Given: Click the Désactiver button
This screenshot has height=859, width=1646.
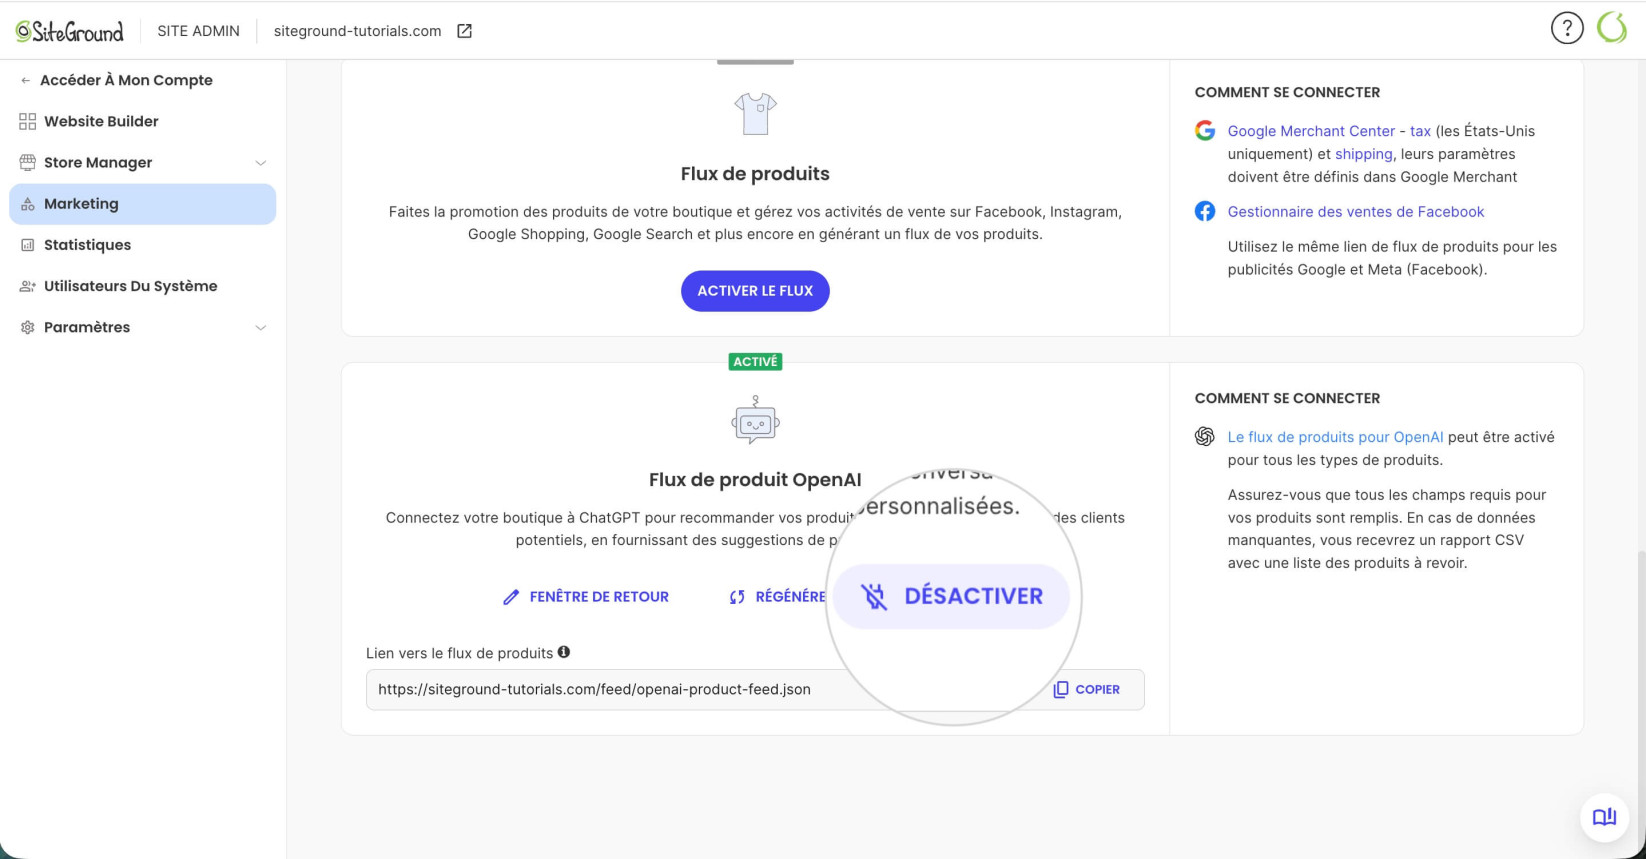Looking at the screenshot, I should (952, 596).
